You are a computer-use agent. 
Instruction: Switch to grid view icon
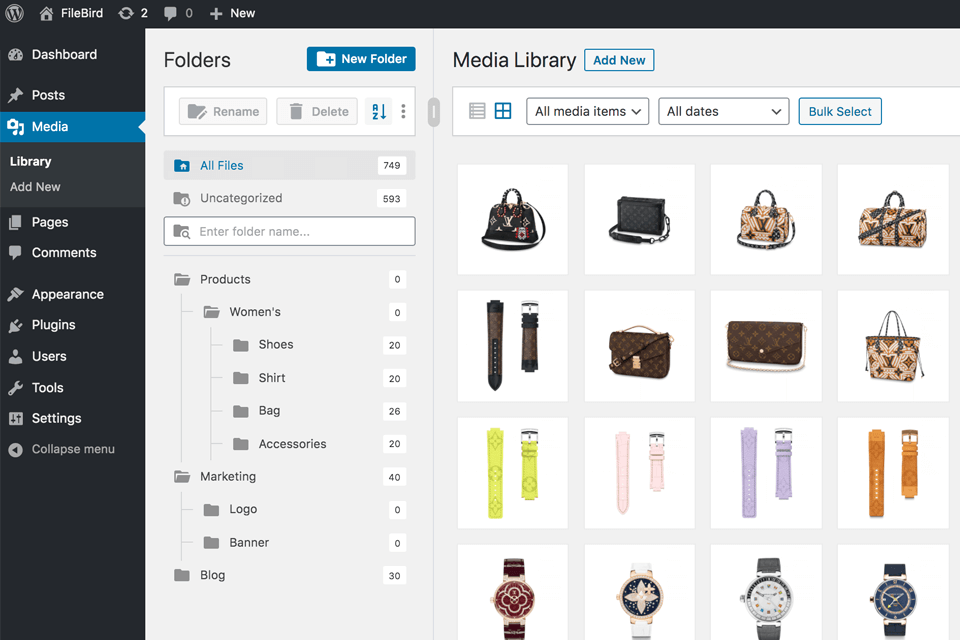[x=503, y=111]
